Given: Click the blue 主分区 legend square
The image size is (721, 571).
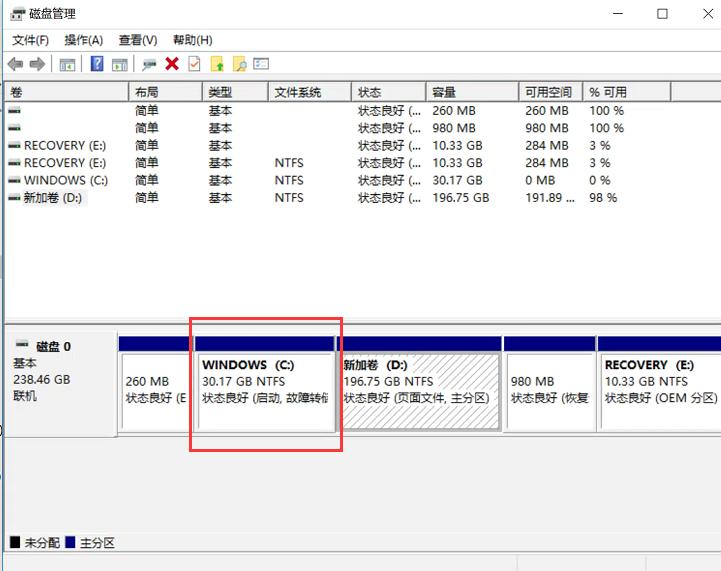Looking at the screenshot, I should [70, 542].
